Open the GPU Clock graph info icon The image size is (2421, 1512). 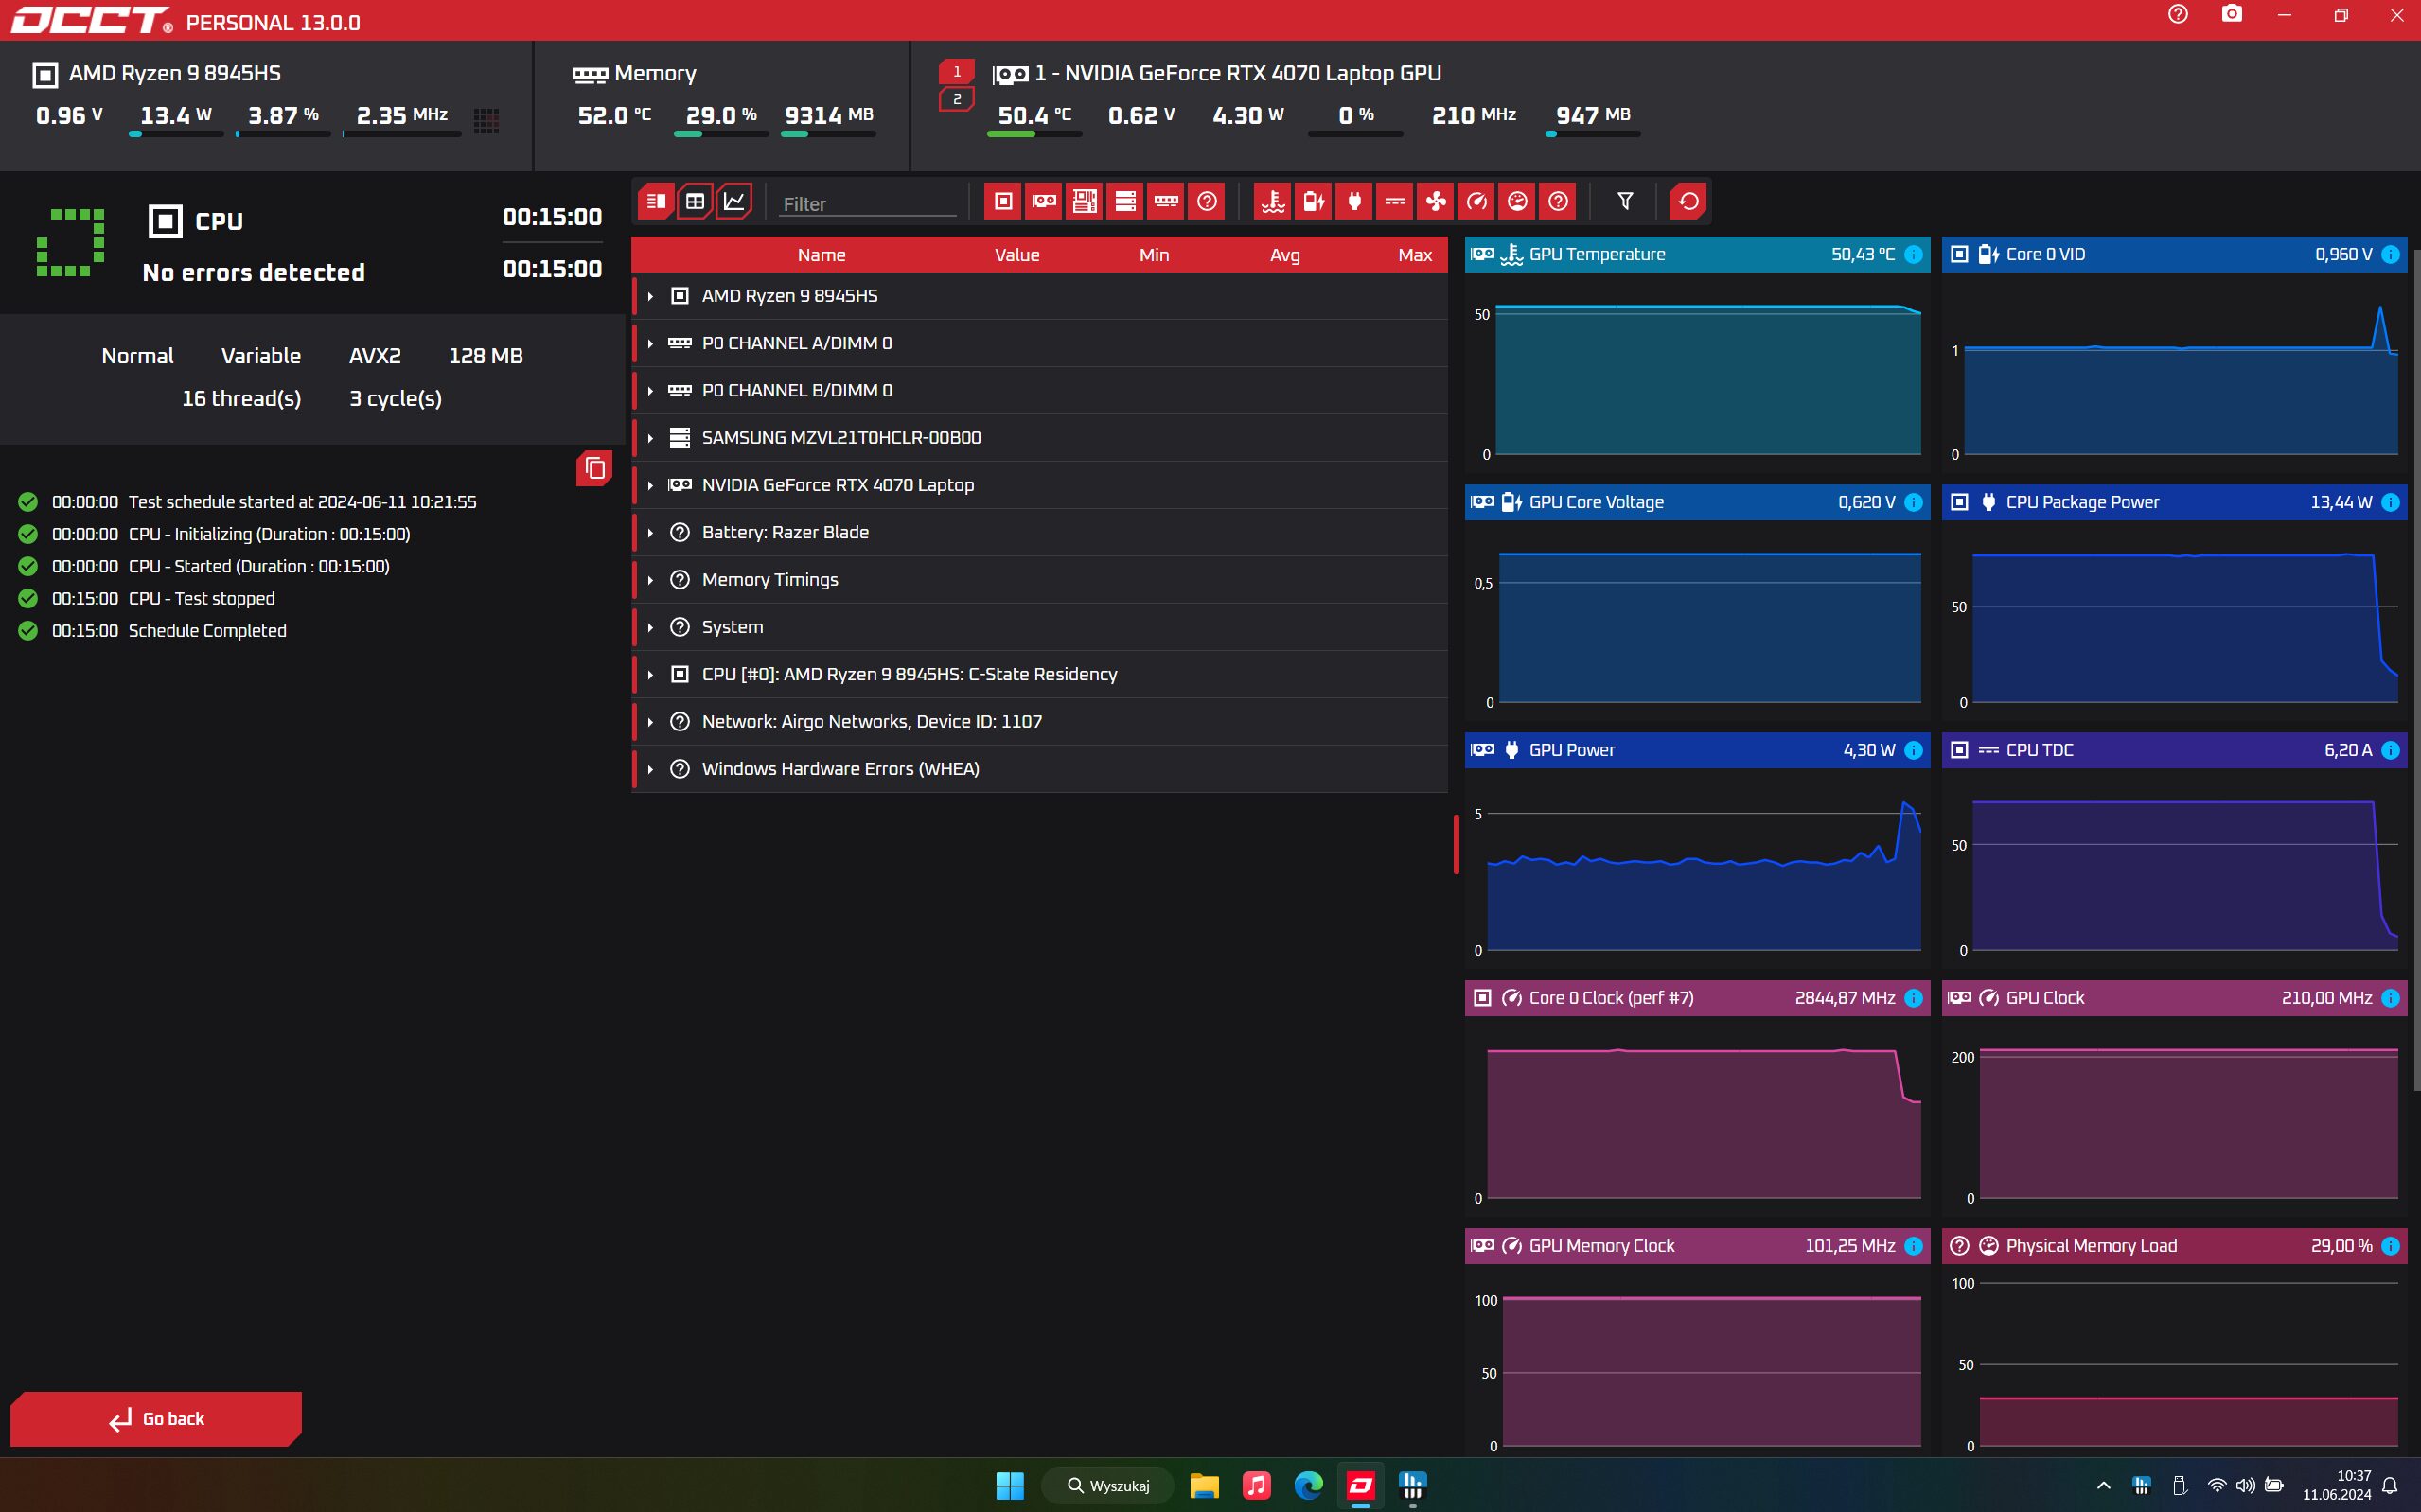[x=2390, y=998]
